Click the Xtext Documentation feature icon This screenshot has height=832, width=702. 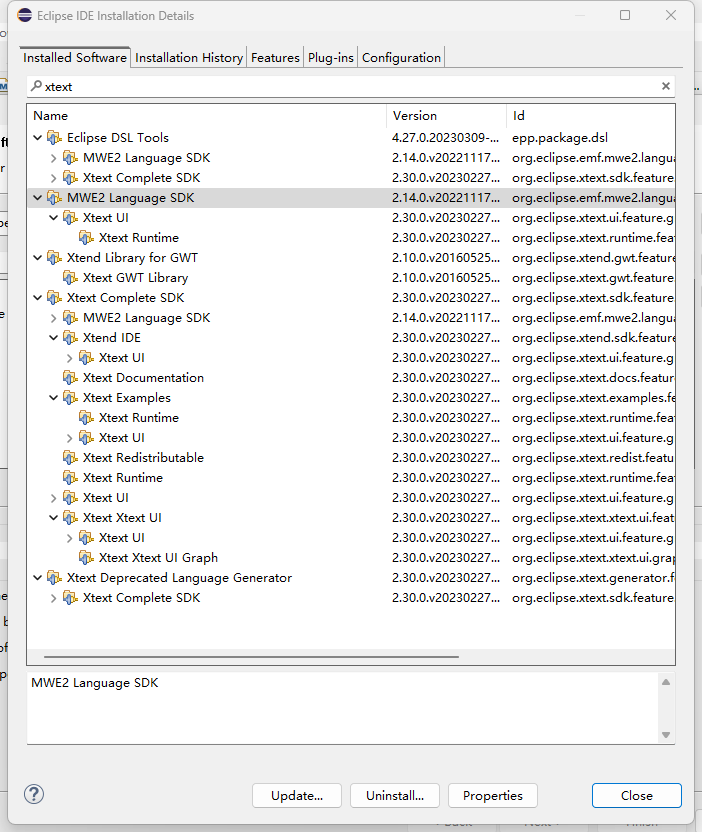[70, 378]
